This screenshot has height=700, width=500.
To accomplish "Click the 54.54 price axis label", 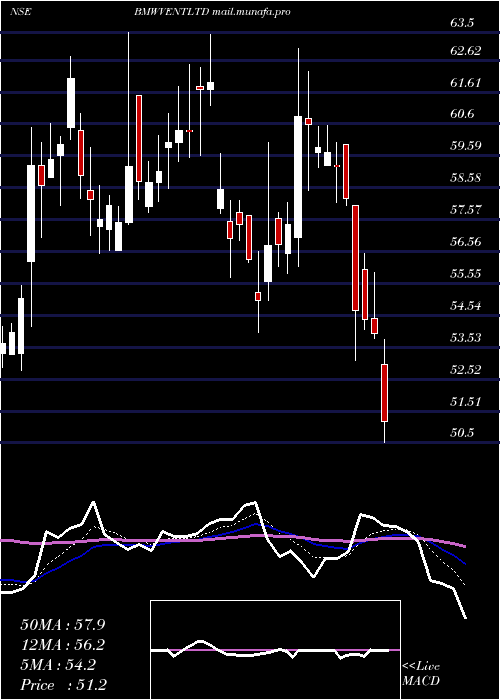I will coord(466,306).
